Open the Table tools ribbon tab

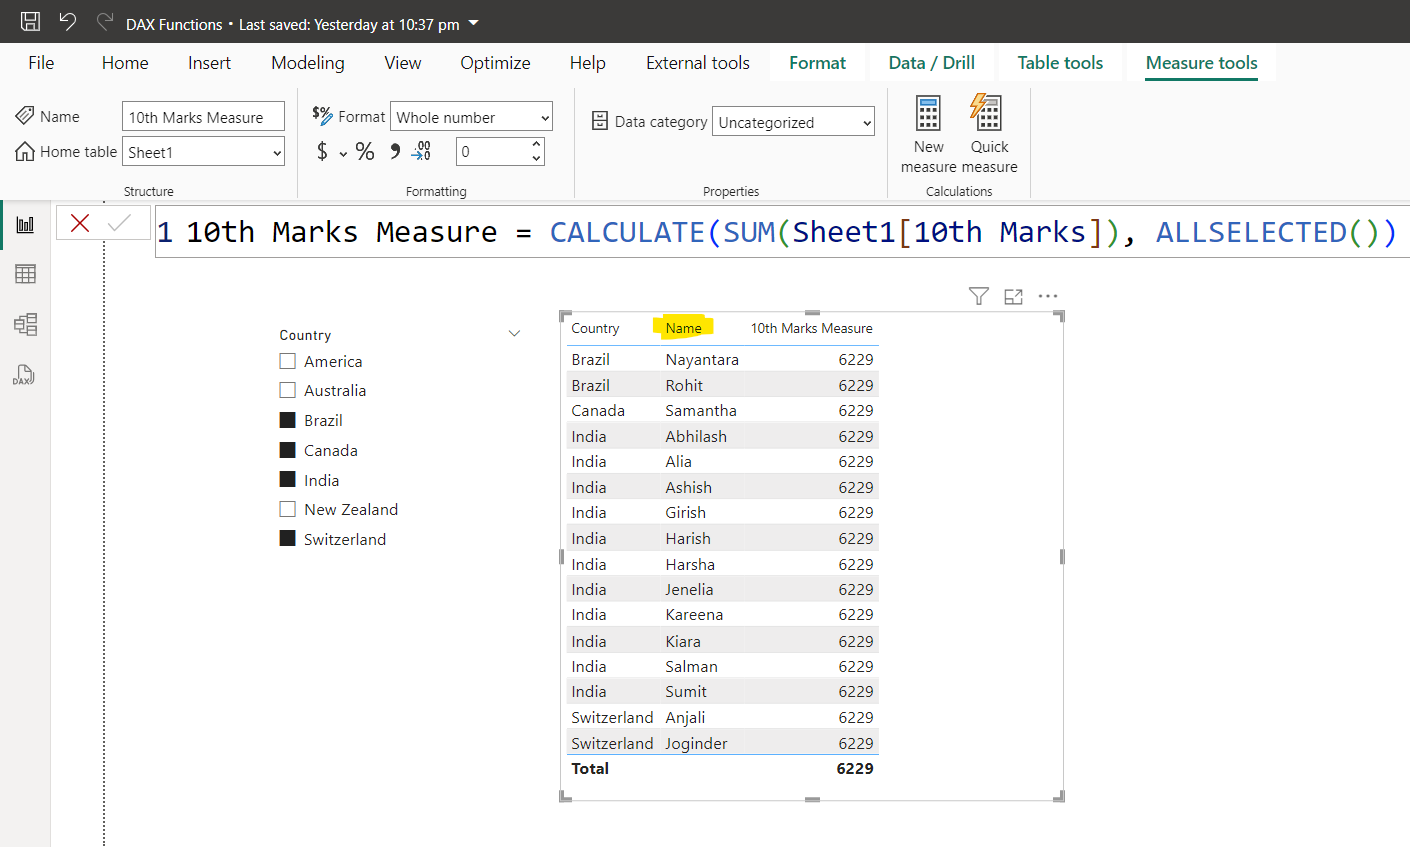pos(1060,62)
